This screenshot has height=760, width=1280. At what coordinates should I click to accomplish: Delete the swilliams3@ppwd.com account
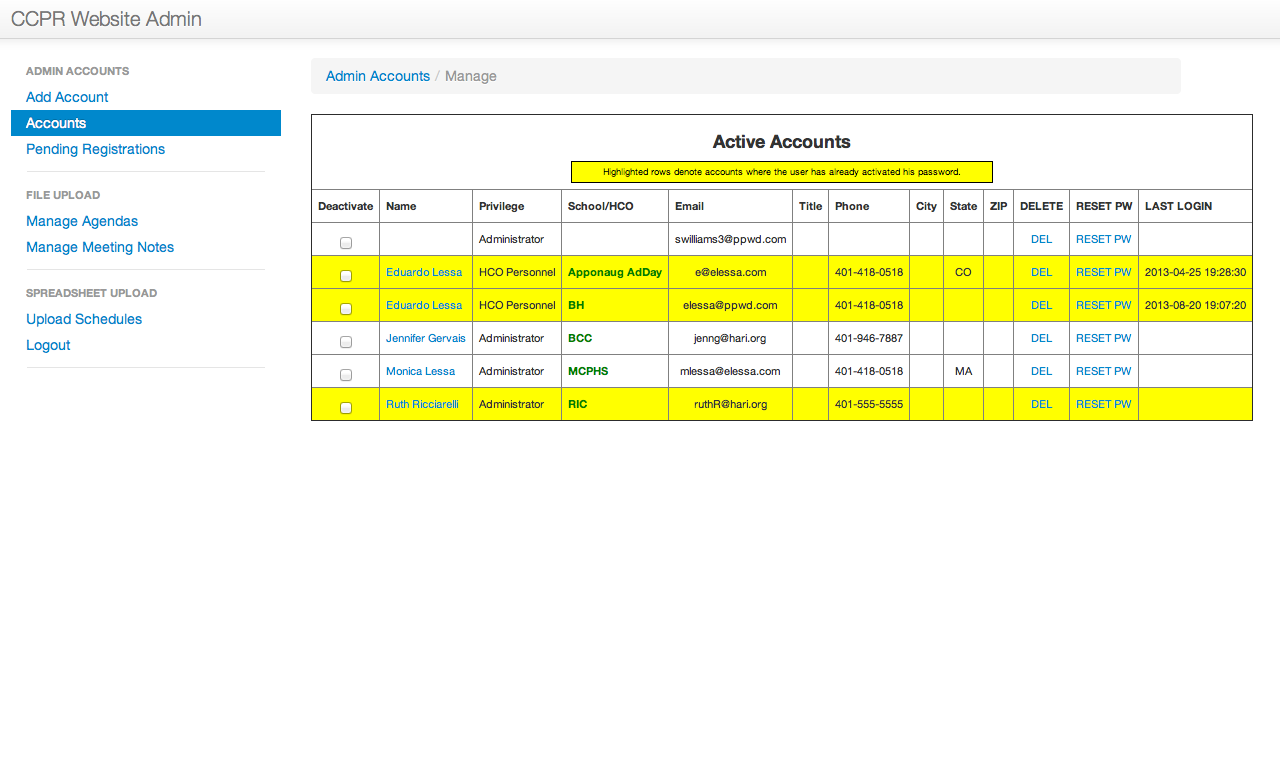[x=1041, y=239]
